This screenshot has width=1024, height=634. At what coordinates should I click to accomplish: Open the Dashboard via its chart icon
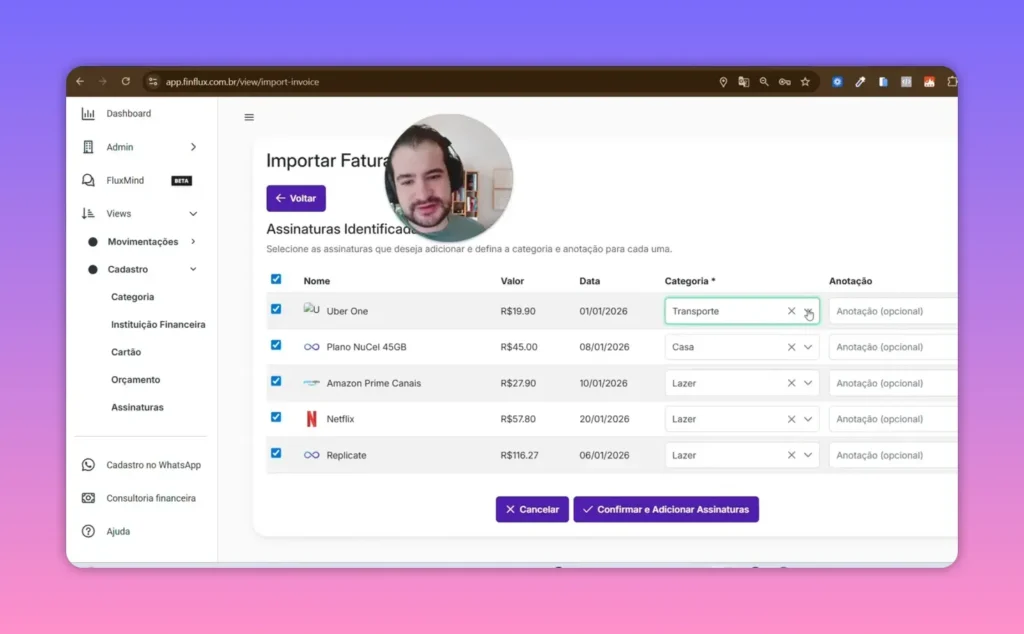tap(87, 113)
